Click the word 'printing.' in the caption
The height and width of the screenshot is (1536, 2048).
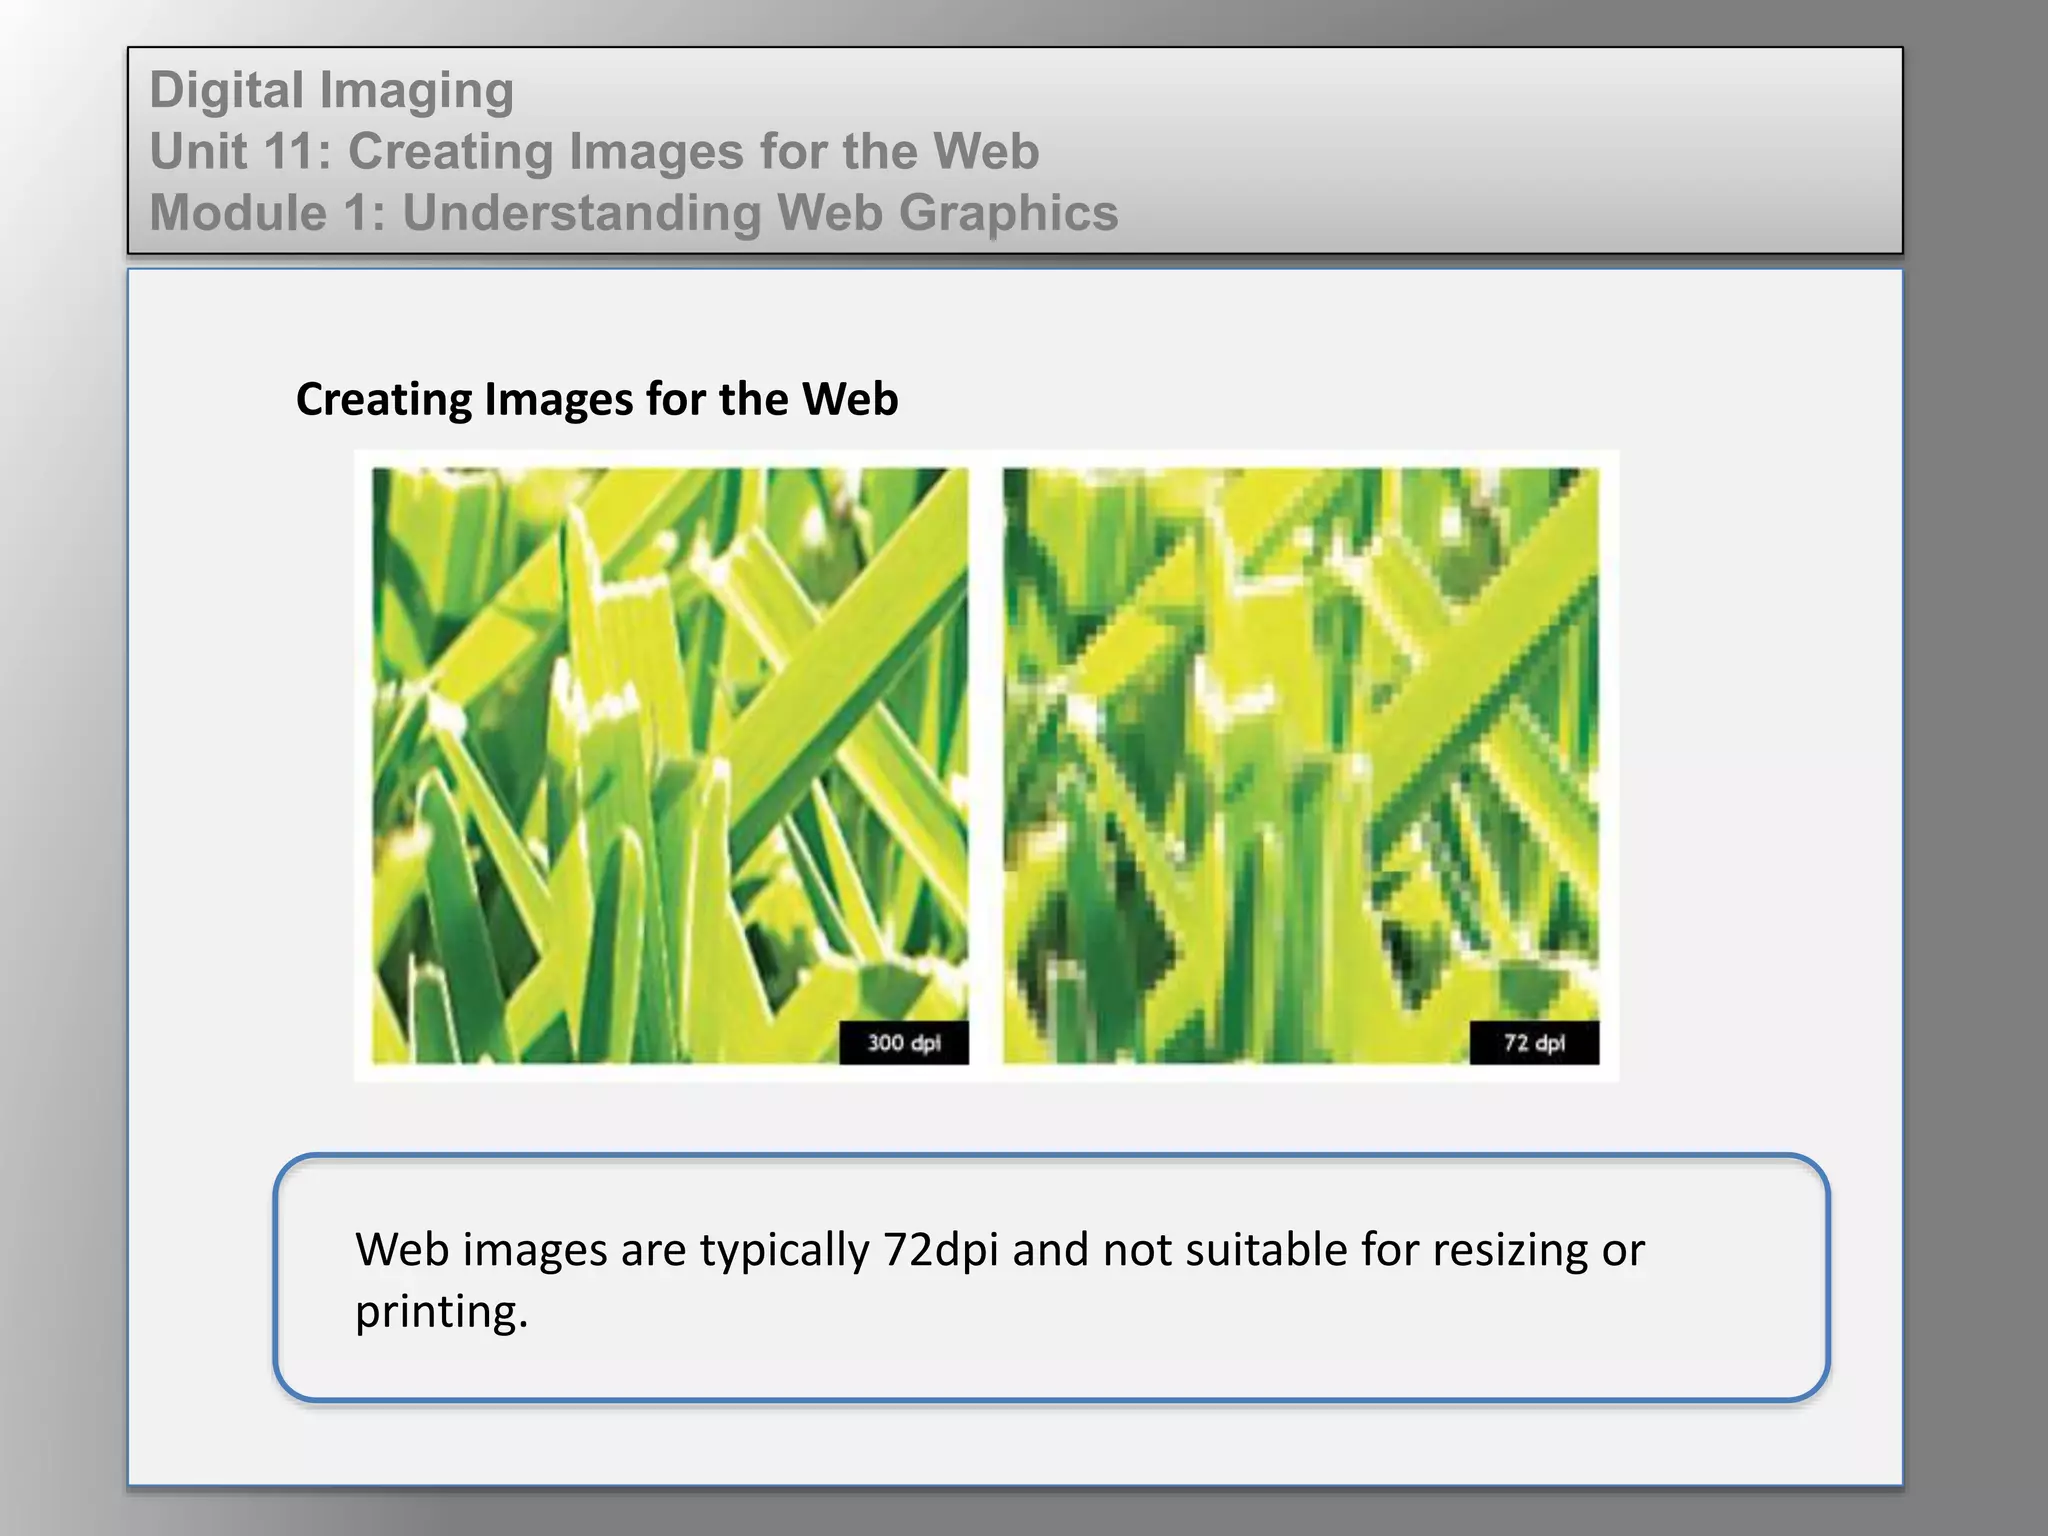(x=441, y=1311)
